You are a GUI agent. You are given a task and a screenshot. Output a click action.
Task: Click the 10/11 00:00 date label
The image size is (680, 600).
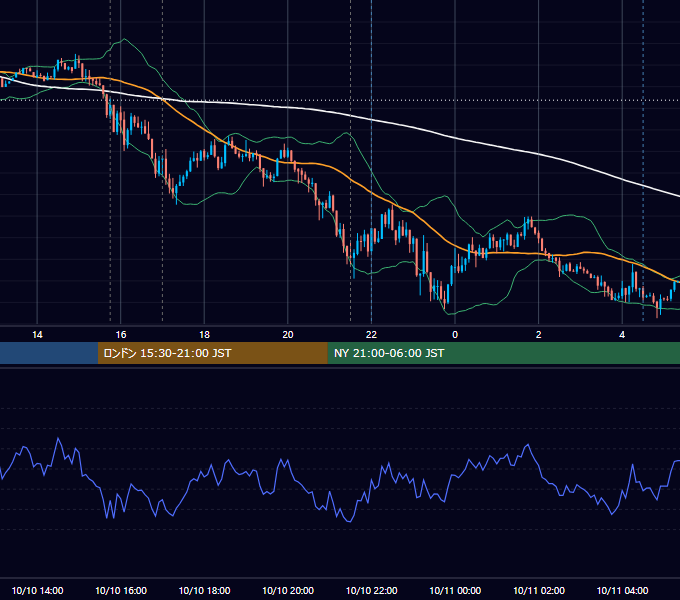point(455,590)
